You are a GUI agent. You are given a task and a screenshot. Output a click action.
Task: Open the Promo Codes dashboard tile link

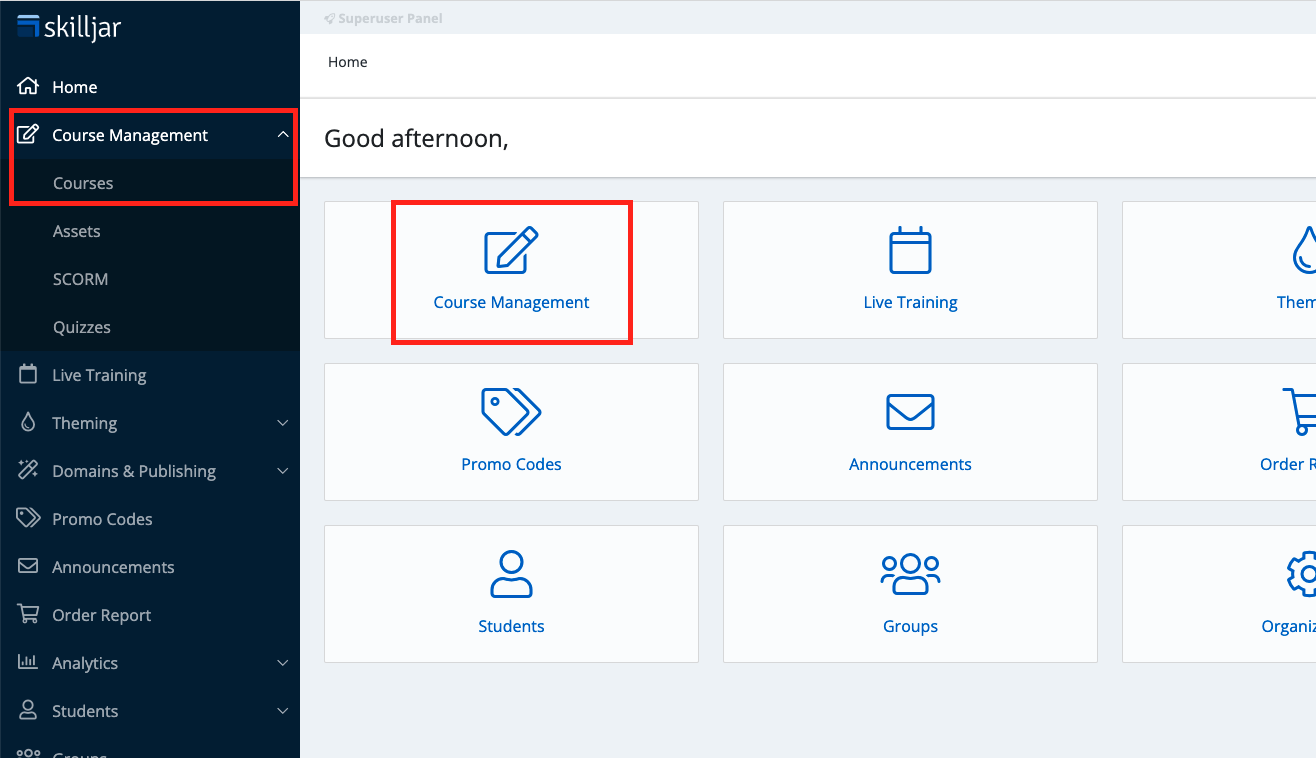[x=511, y=464]
